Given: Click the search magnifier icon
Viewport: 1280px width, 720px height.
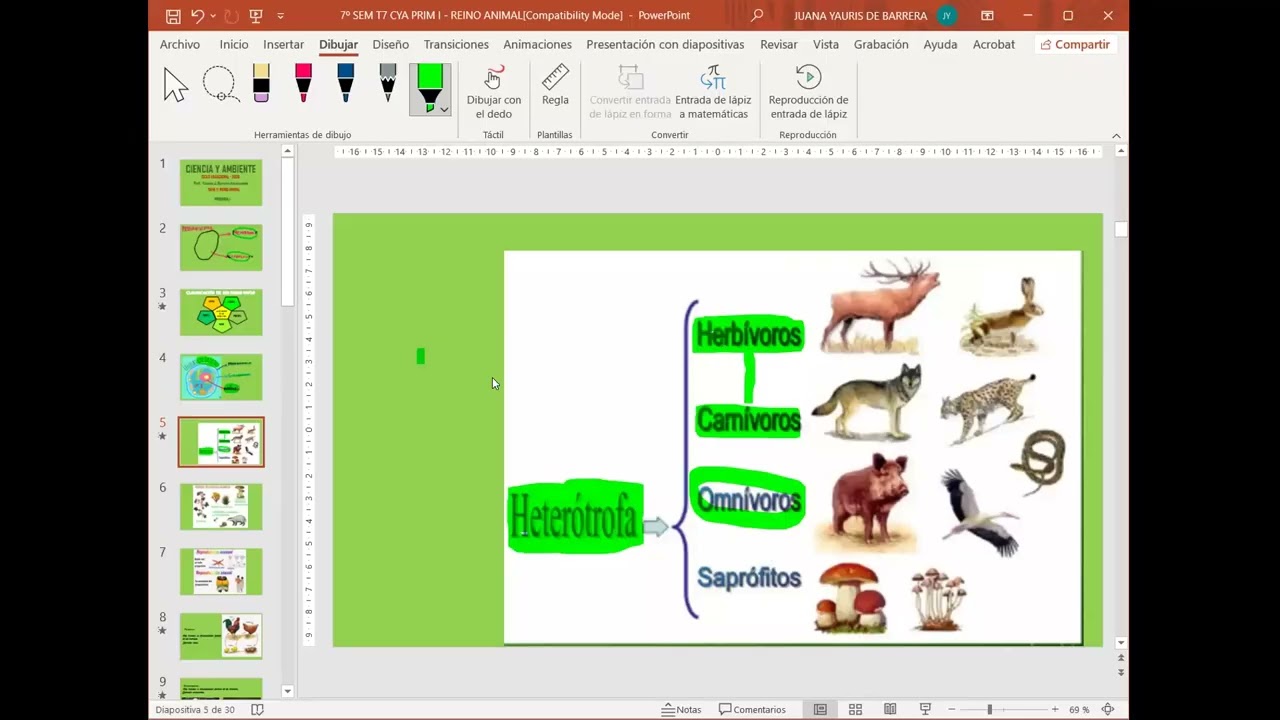Looking at the screenshot, I should point(757,15).
